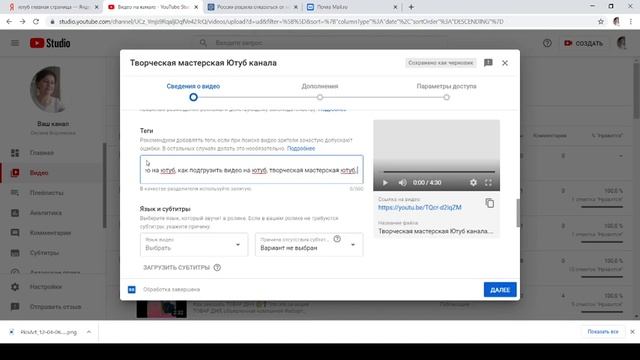Open the youtu.be video link
The image size is (640, 360).
click(x=419, y=207)
